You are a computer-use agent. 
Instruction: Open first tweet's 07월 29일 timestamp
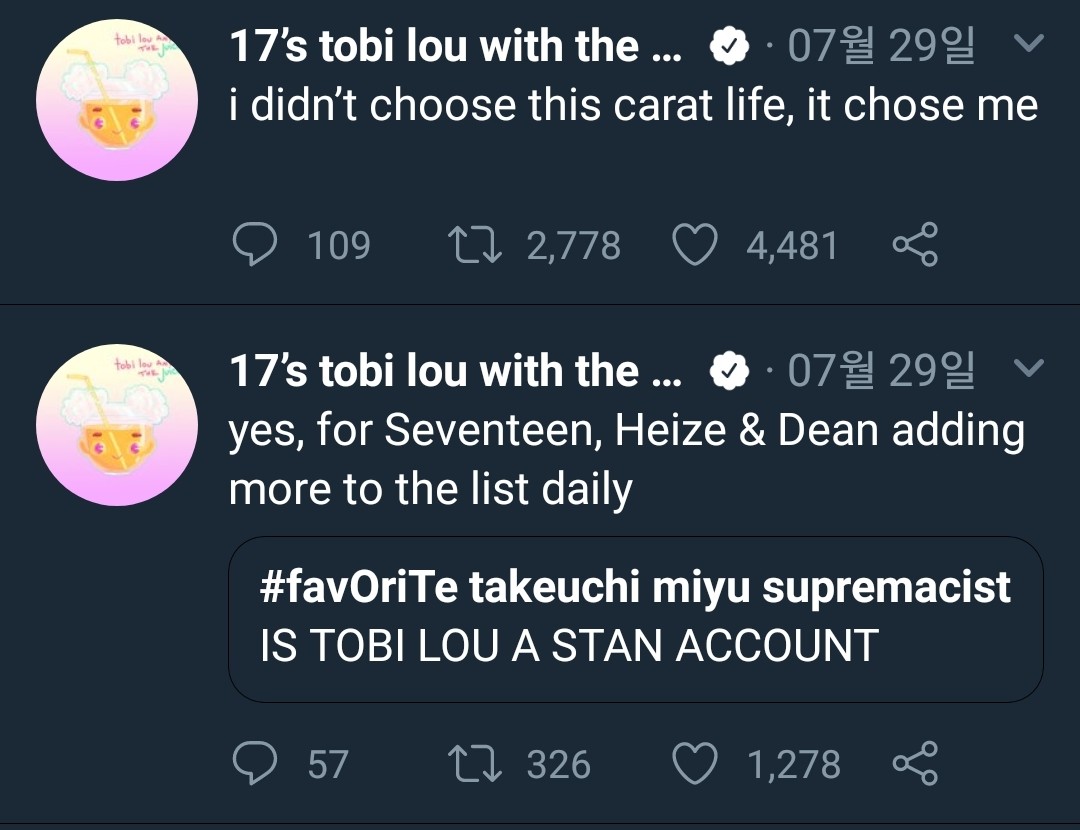[880, 46]
